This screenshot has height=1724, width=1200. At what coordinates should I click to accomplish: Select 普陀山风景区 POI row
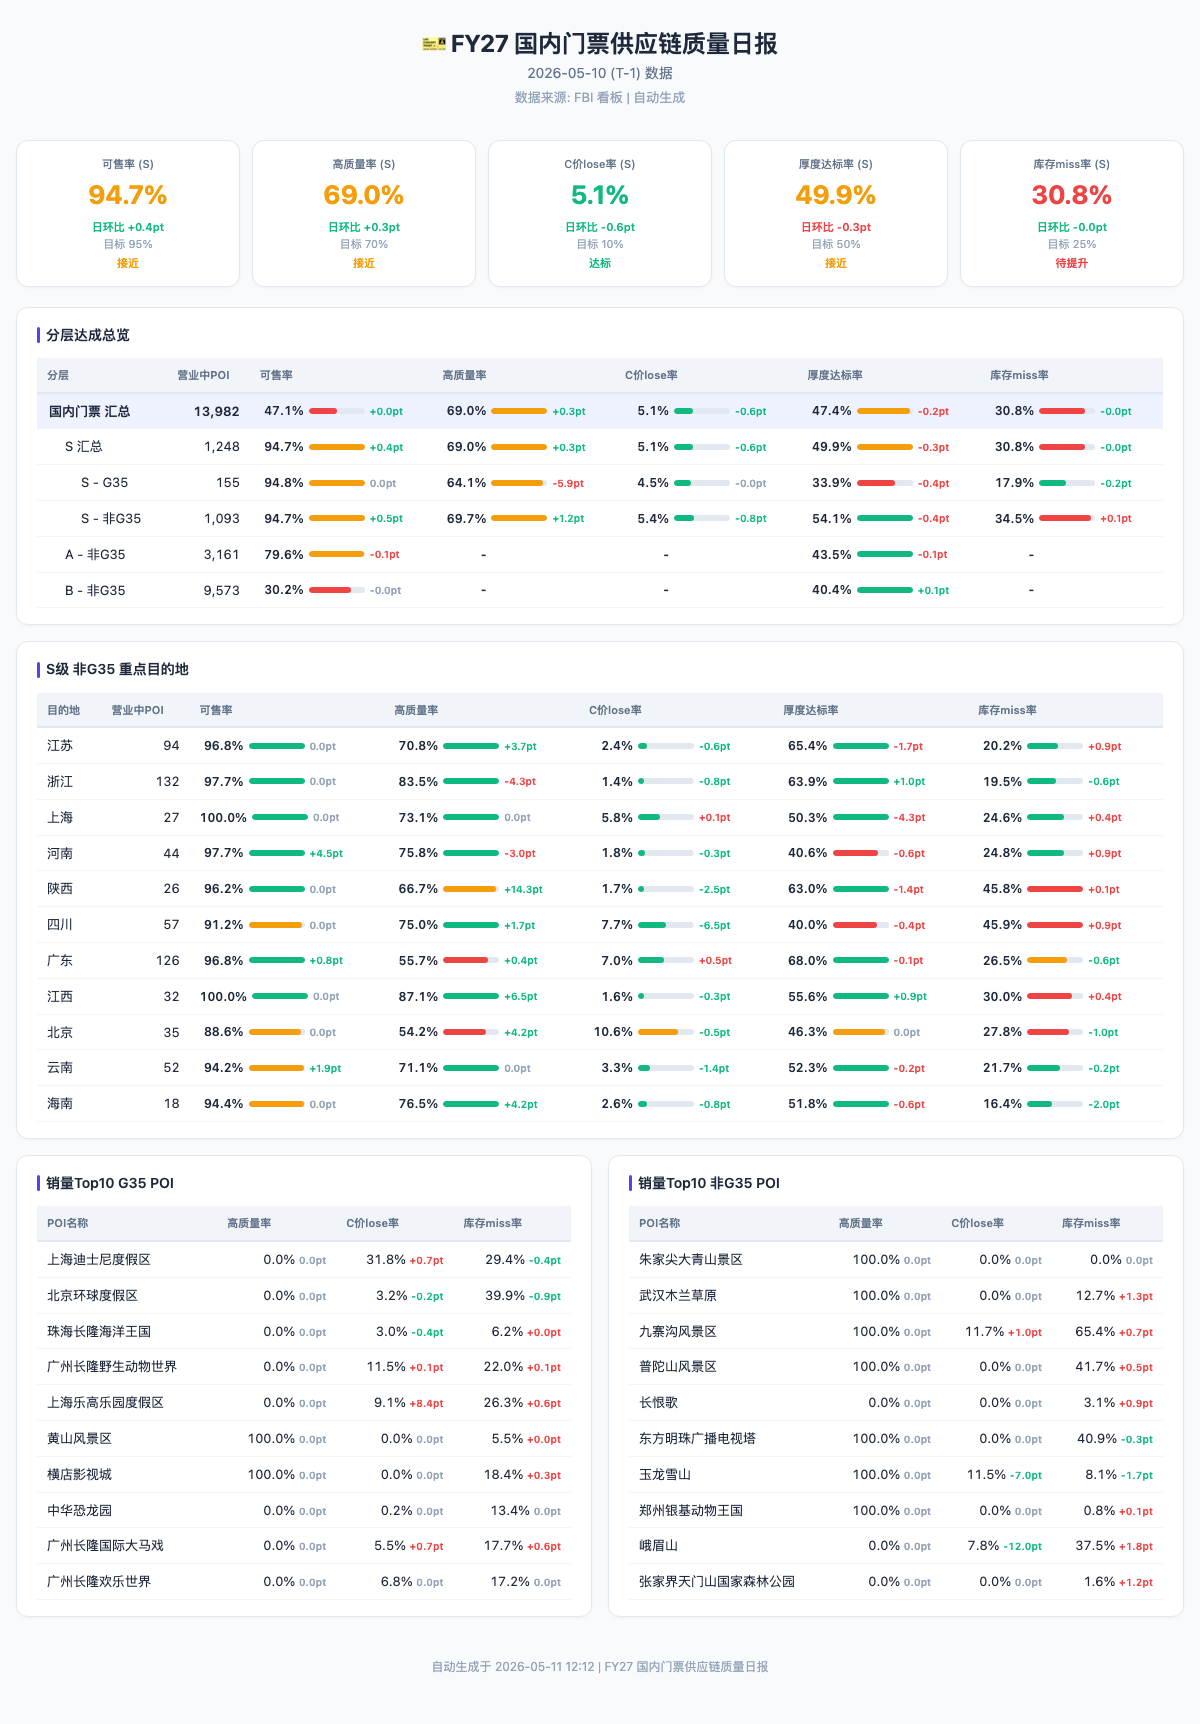coord(896,1367)
